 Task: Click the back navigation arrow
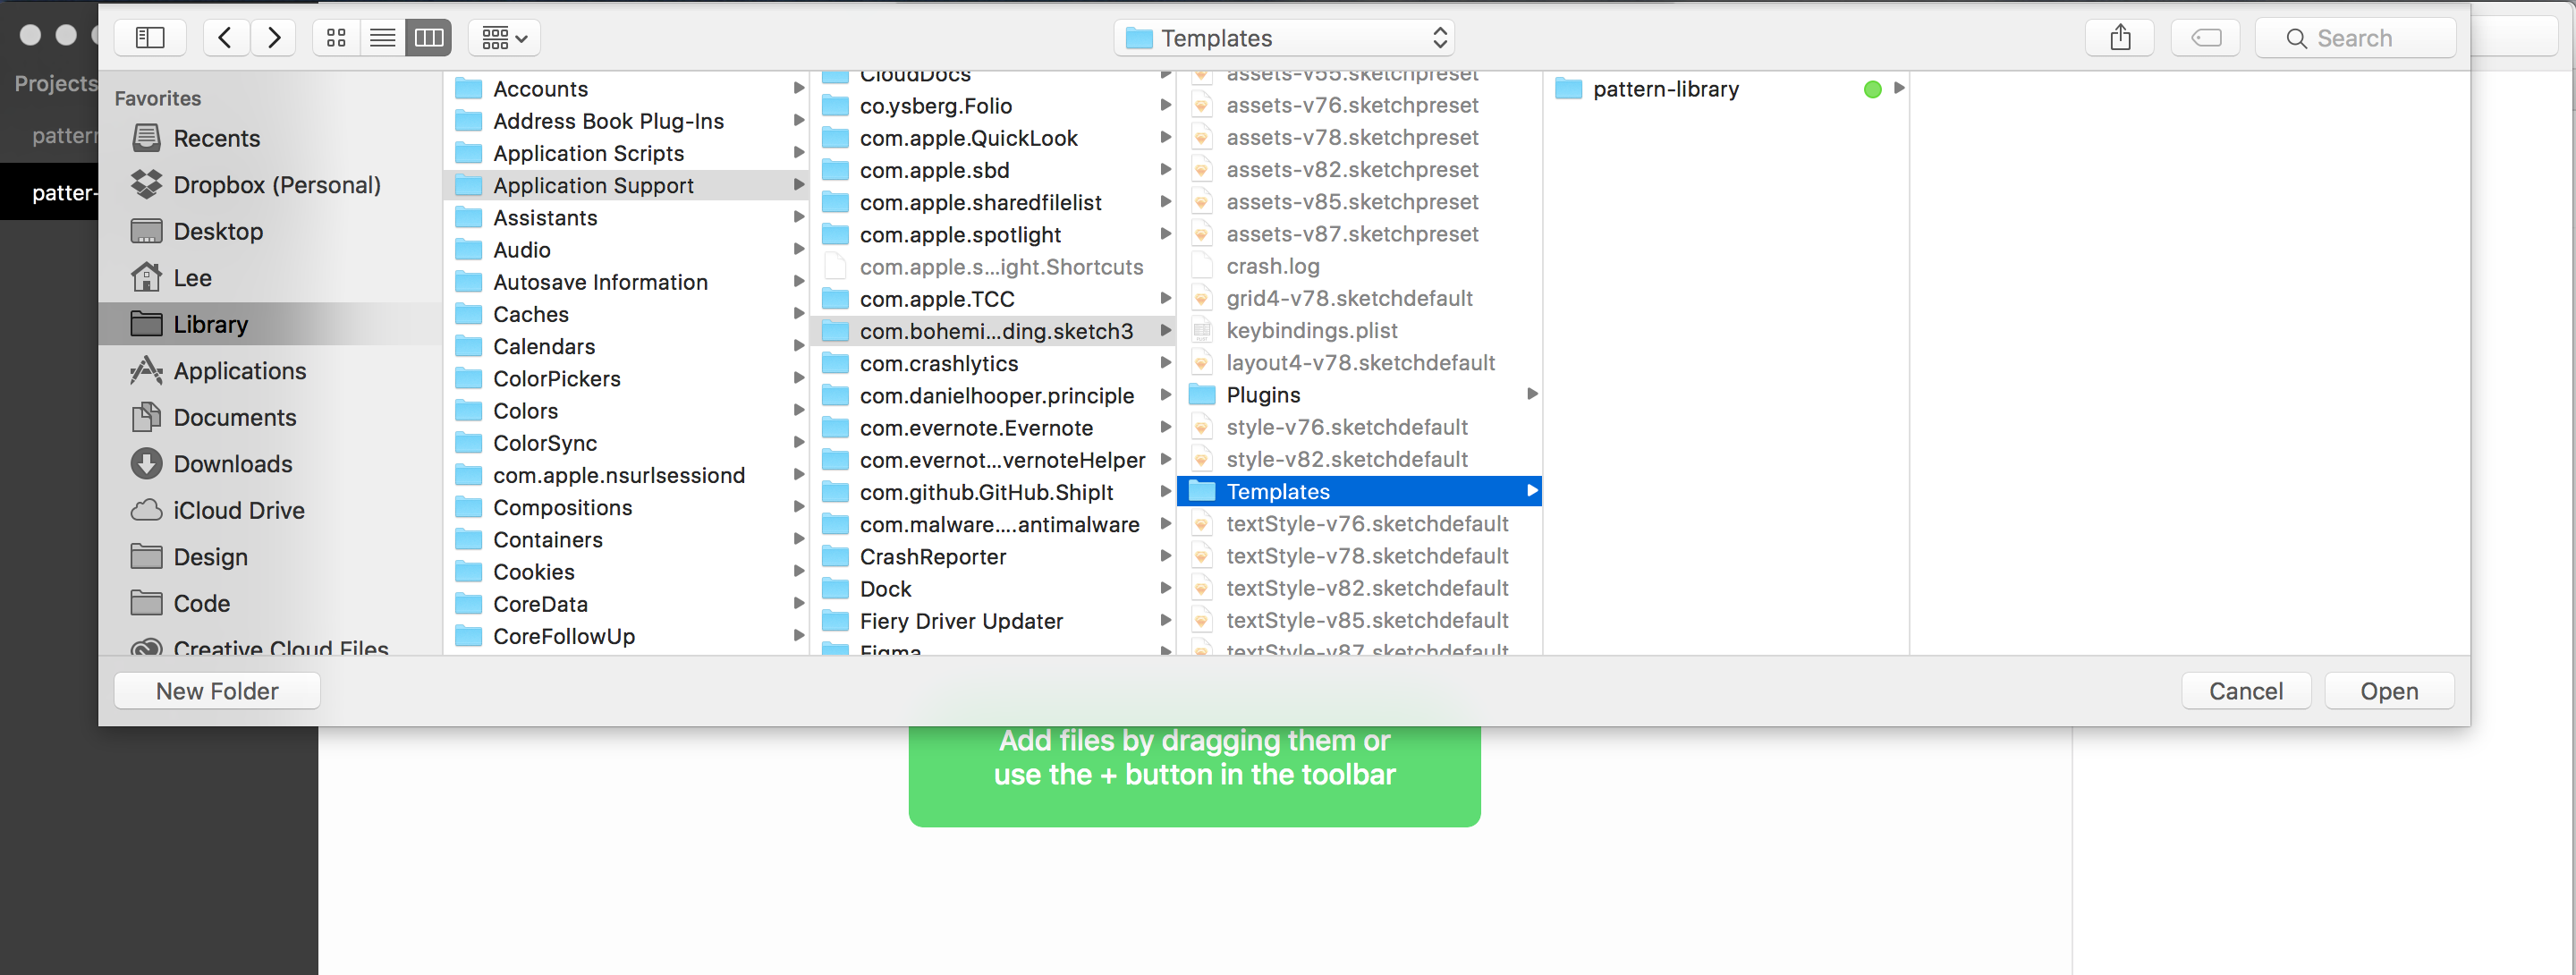[x=225, y=37]
